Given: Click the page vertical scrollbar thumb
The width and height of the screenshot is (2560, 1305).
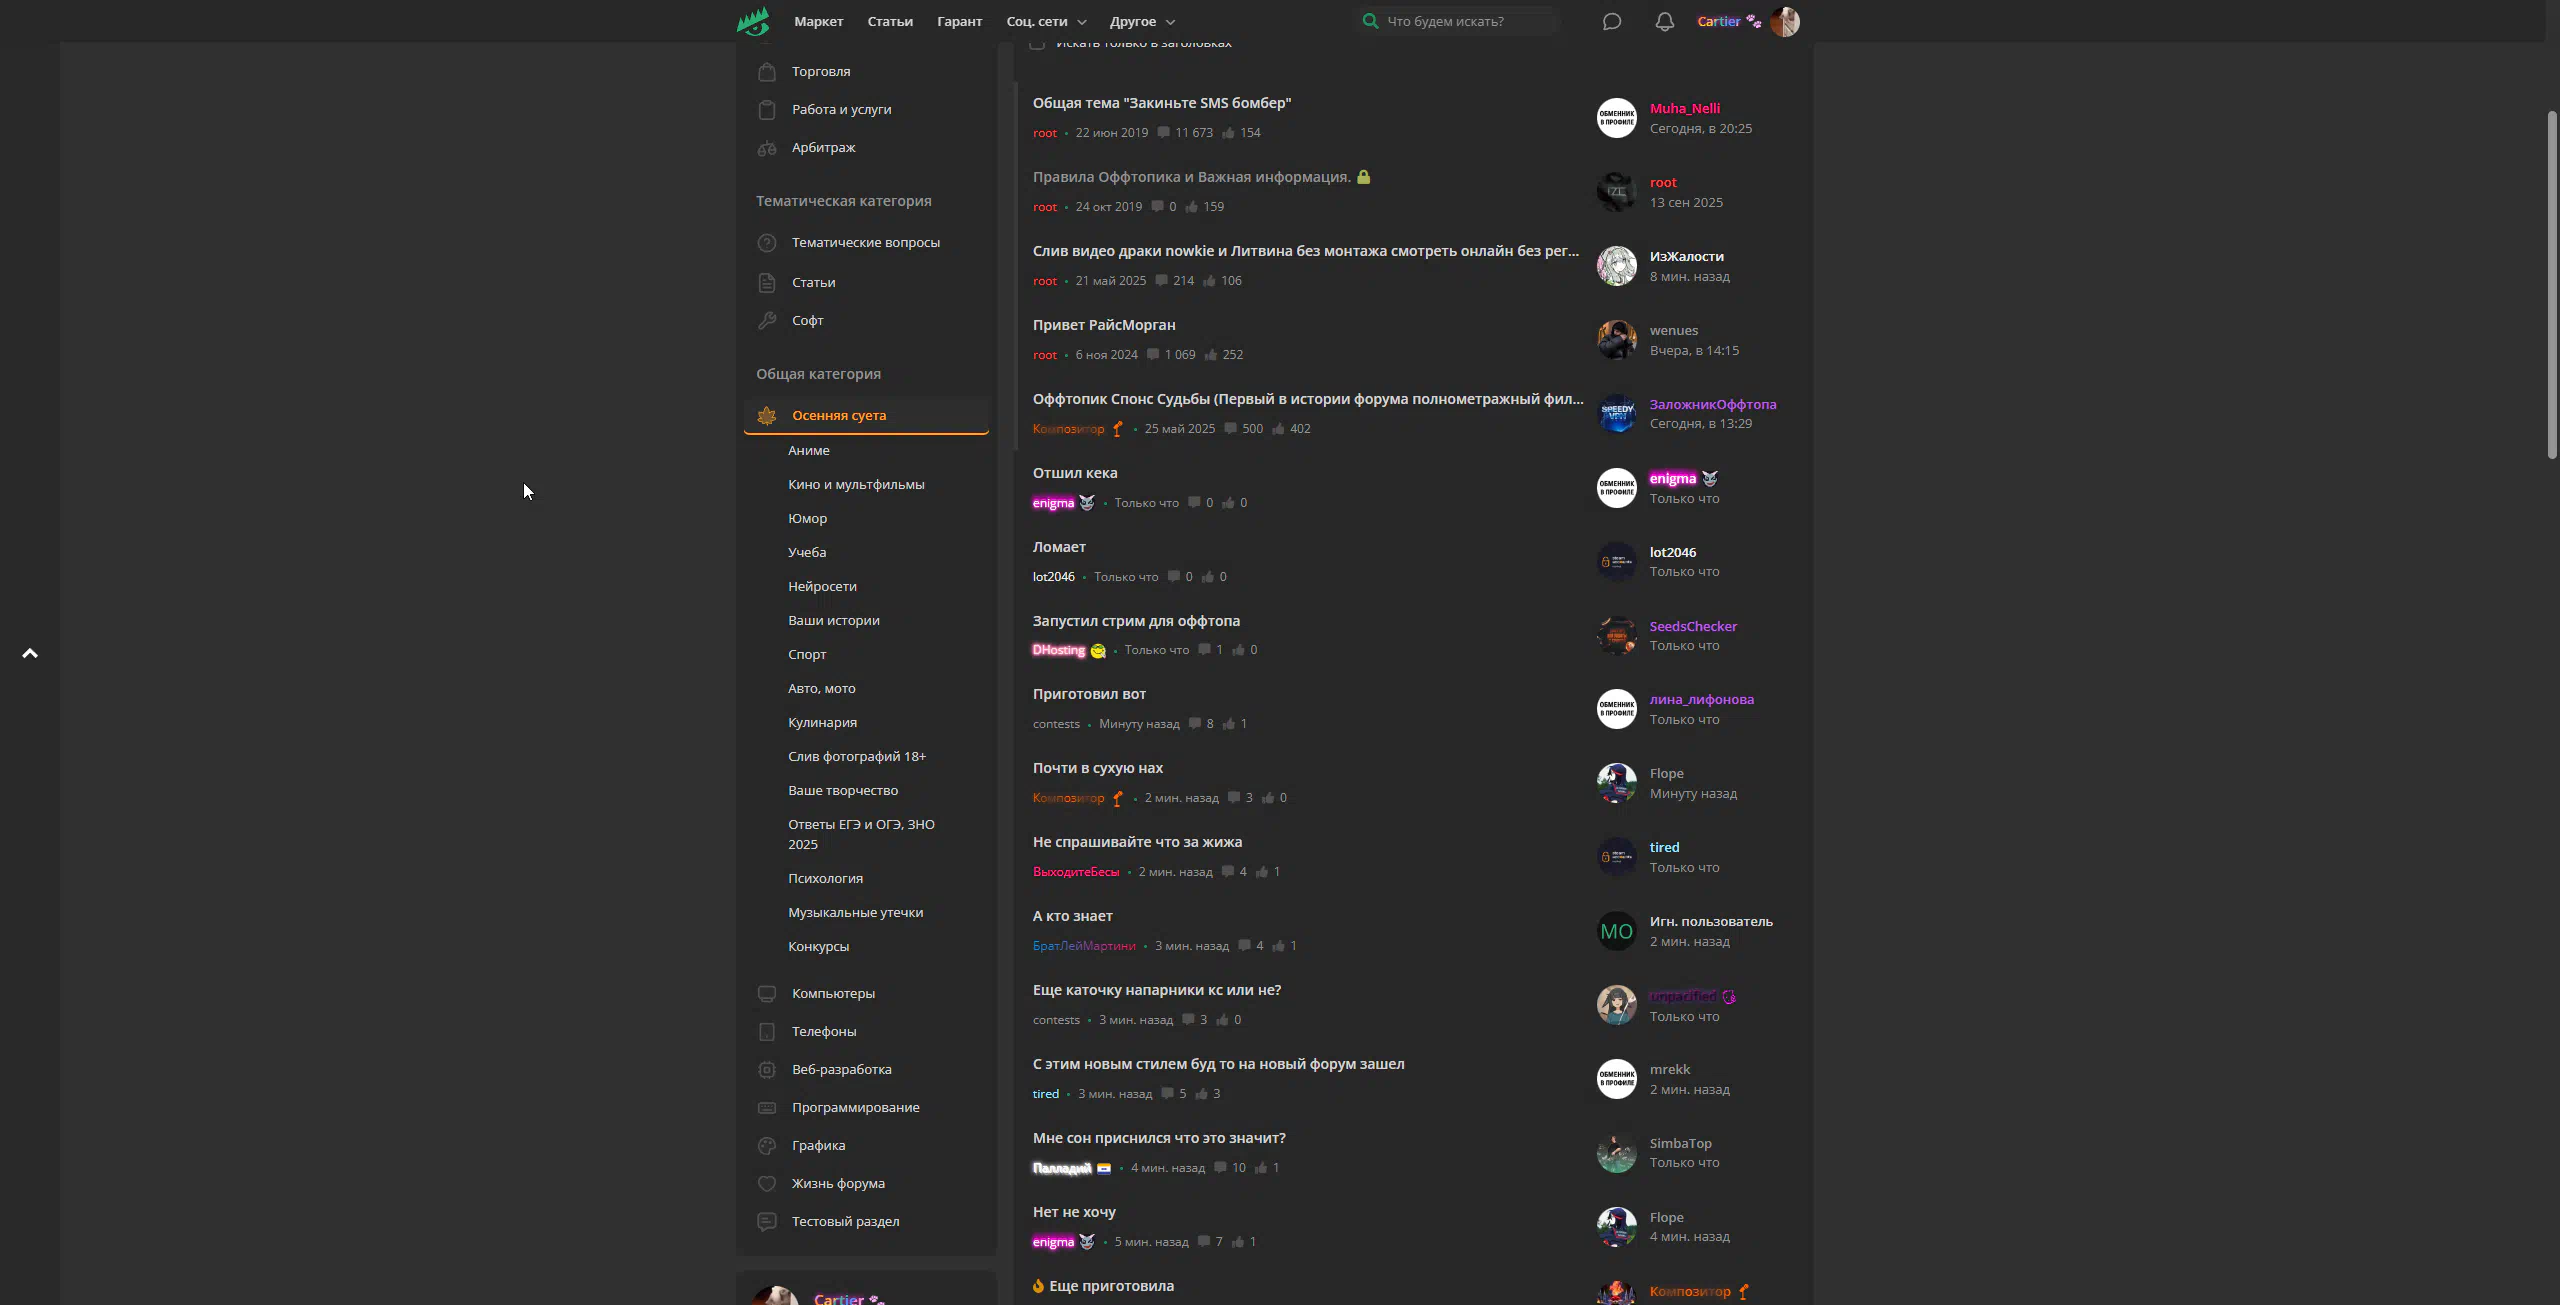Looking at the screenshot, I should point(2552,285).
